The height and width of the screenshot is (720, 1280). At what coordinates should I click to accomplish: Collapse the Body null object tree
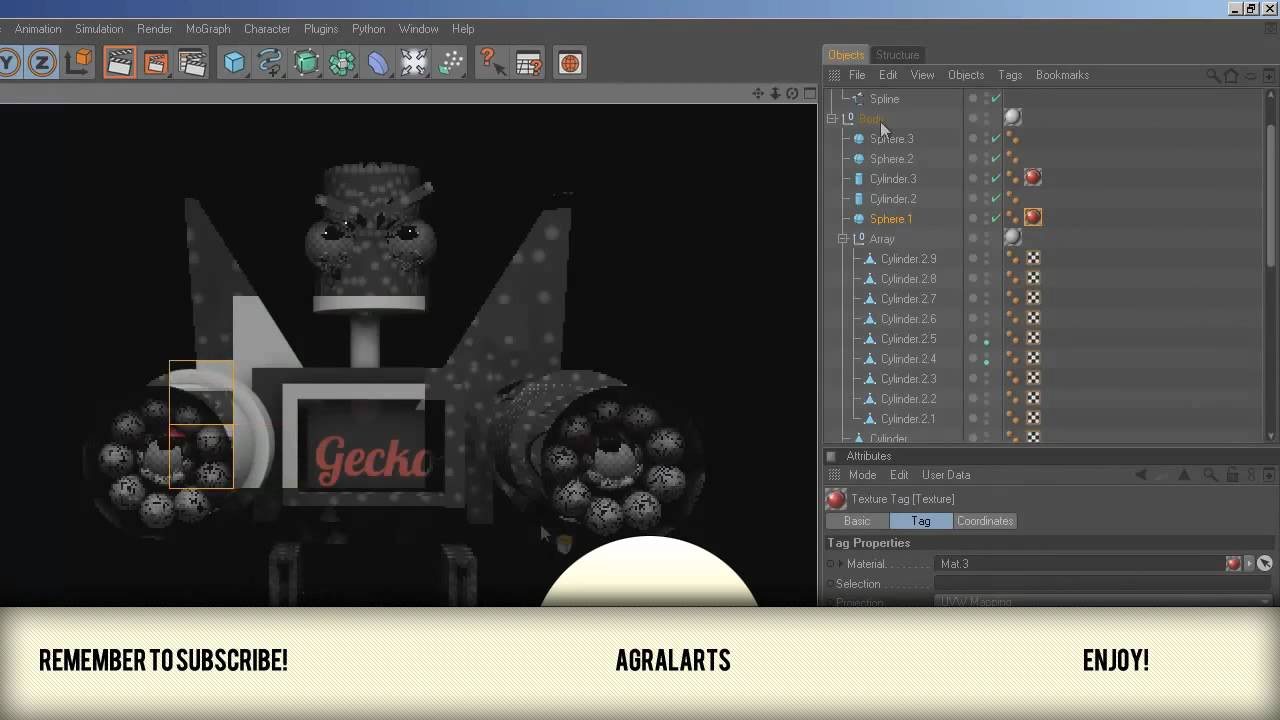pos(832,119)
